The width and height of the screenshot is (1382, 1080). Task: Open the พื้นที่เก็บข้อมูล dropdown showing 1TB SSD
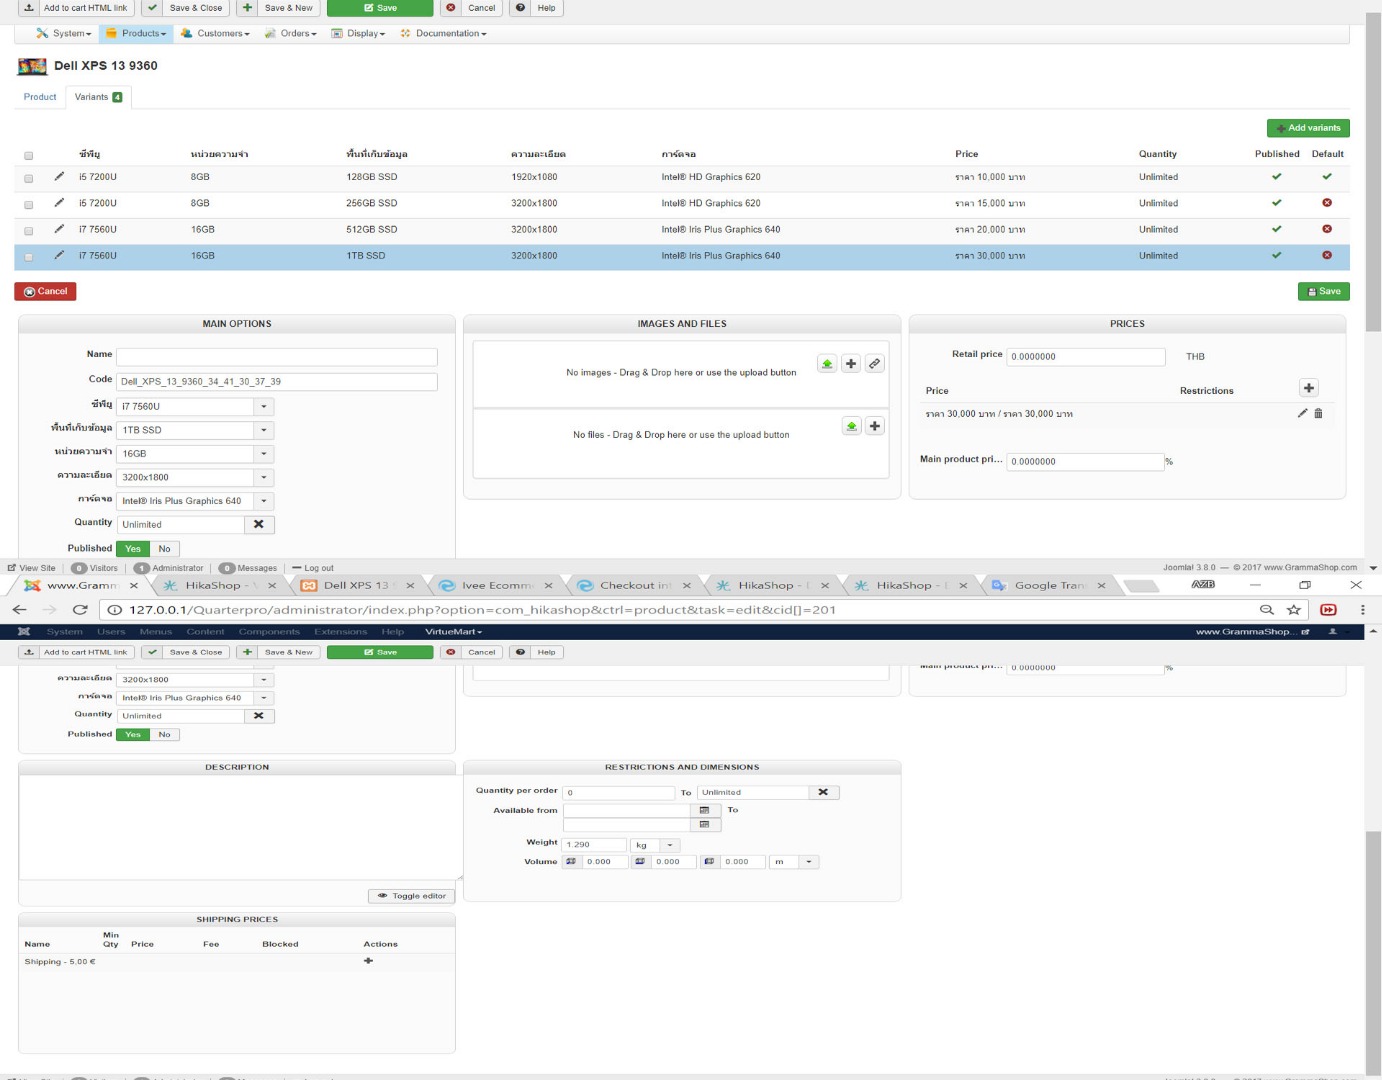(195, 430)
